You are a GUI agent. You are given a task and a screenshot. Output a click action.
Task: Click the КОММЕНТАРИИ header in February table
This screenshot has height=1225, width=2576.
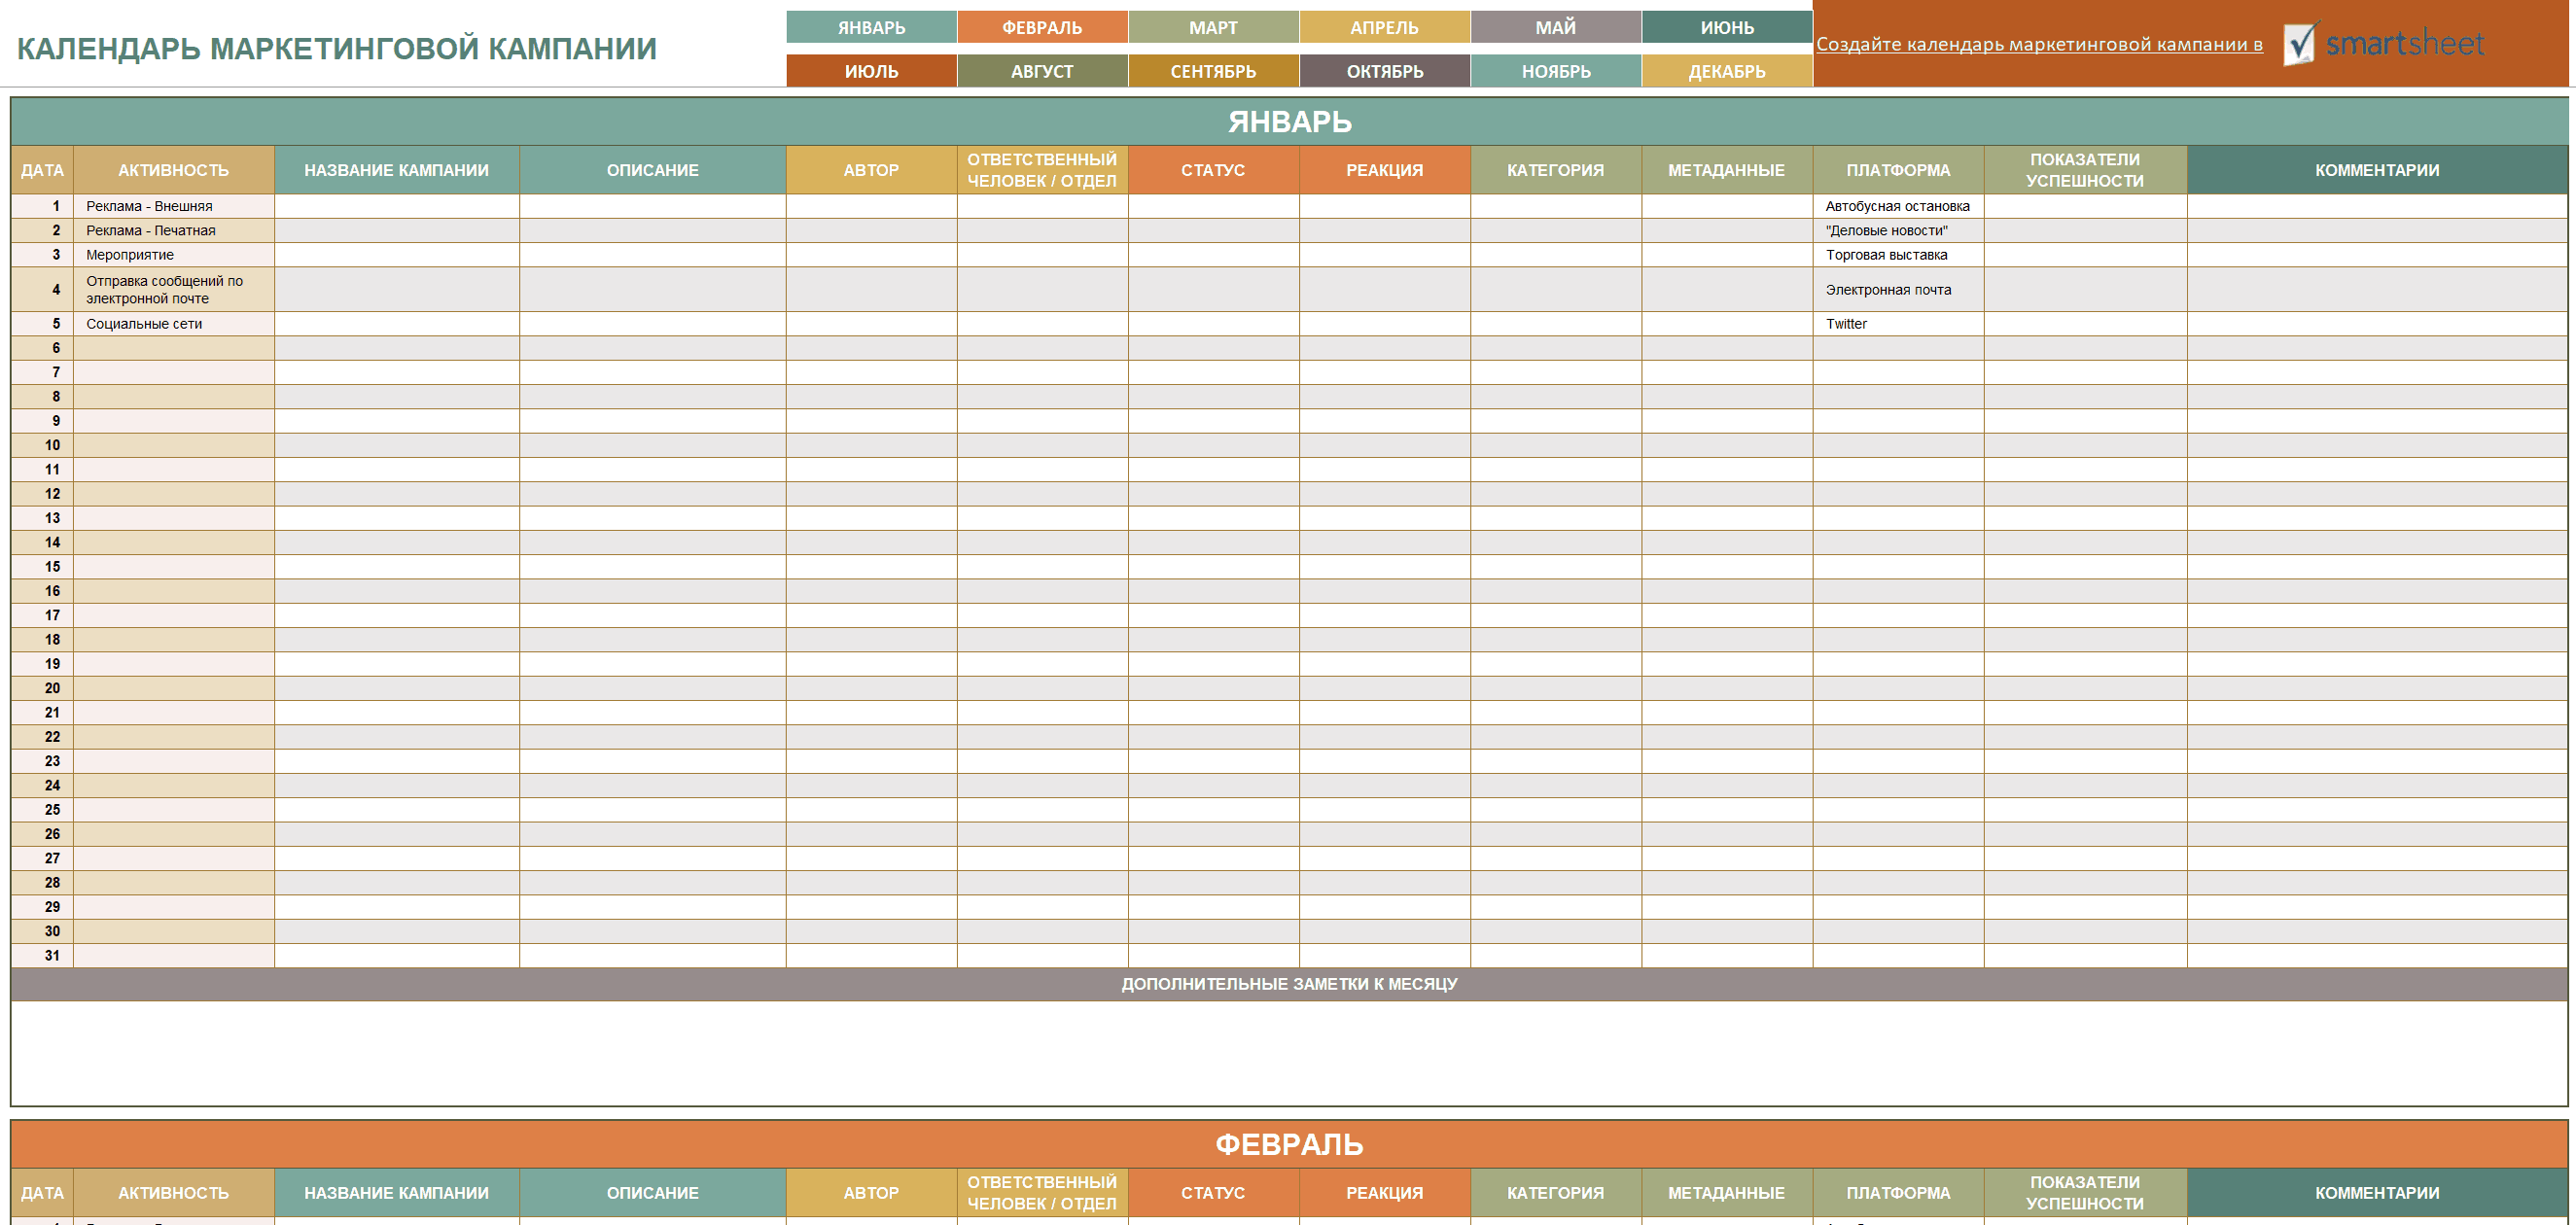coord(2377,1193)
